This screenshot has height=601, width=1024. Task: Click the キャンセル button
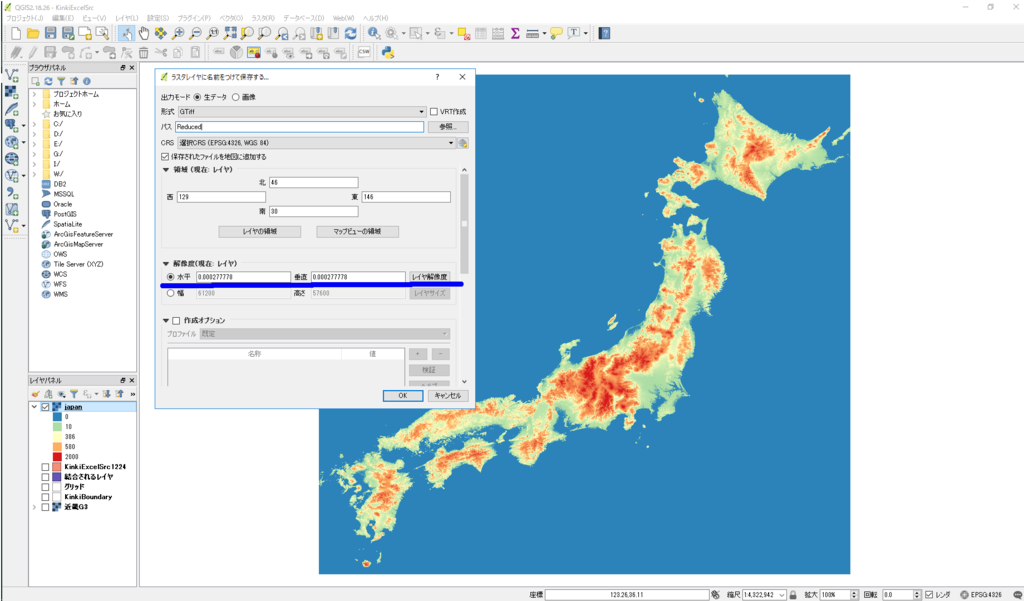[448, 396]
